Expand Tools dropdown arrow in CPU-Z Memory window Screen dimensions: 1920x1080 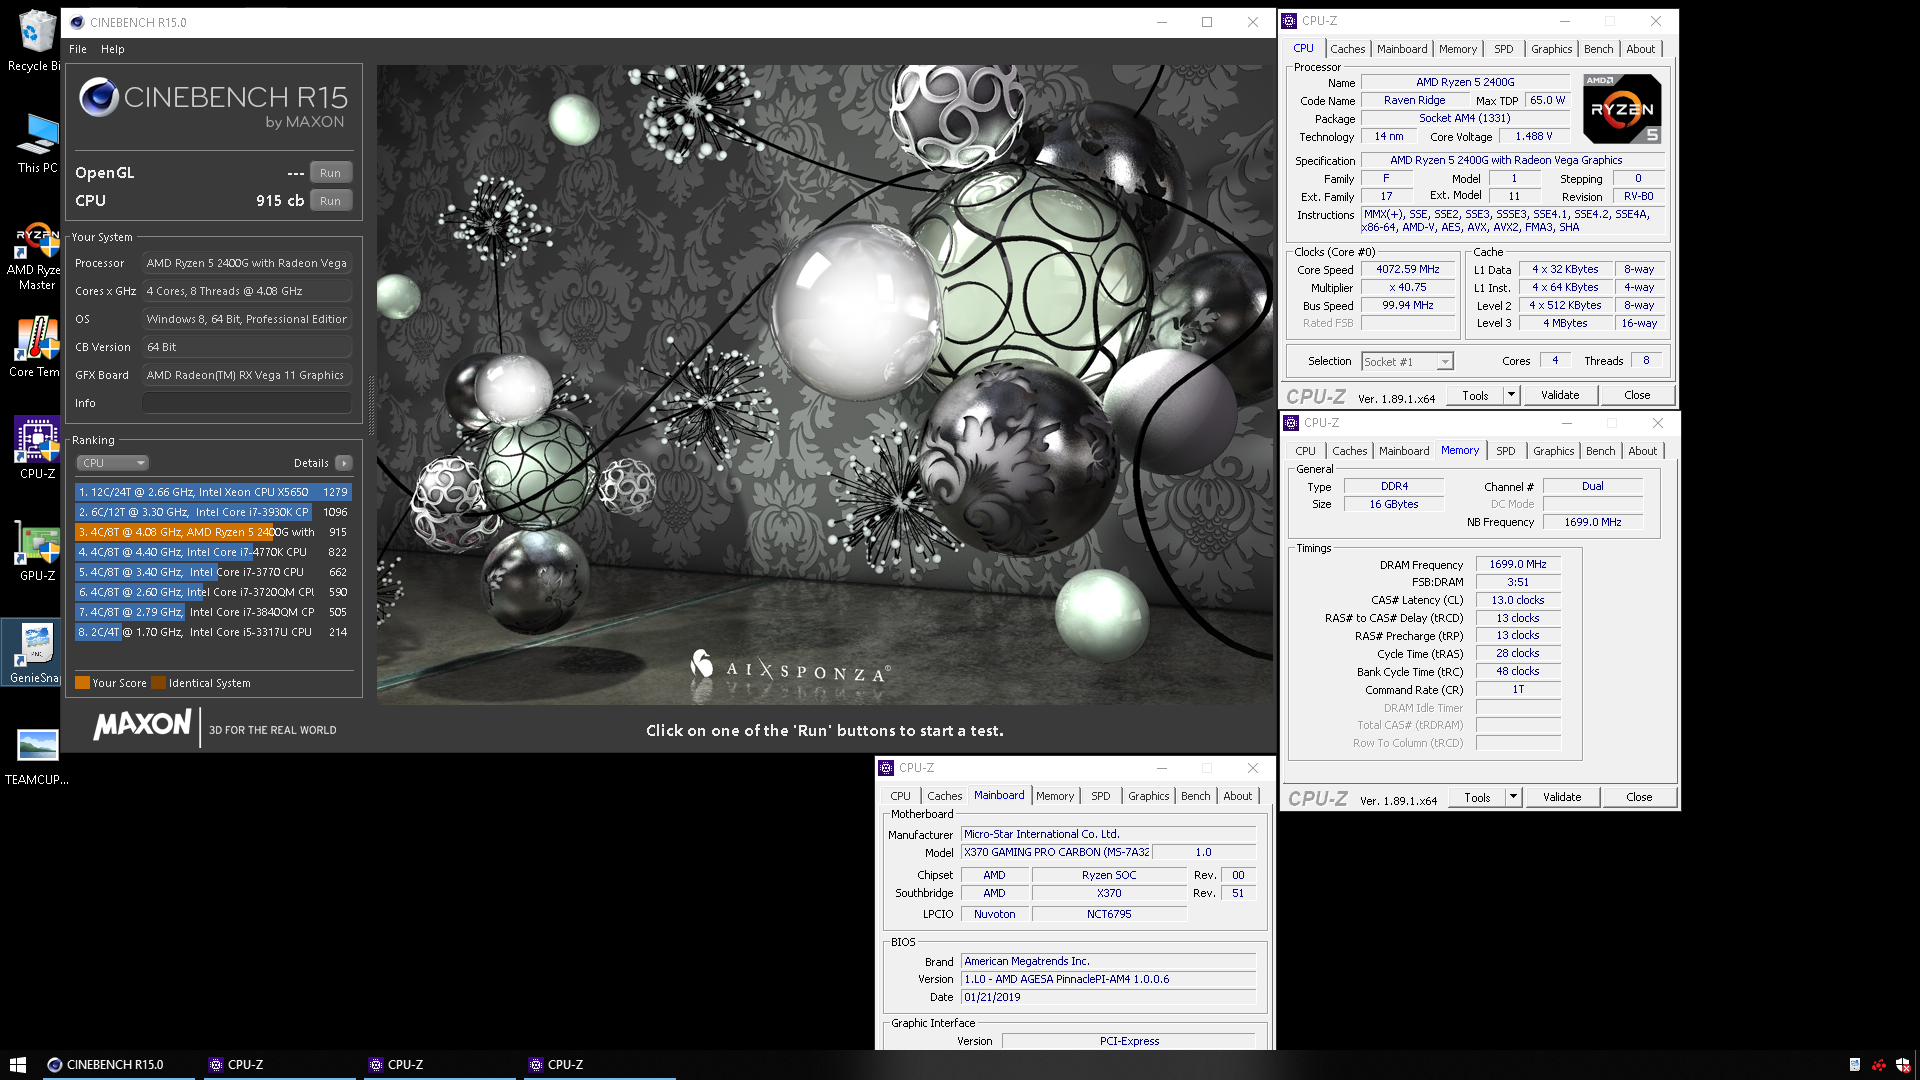tap(1513, 797)
